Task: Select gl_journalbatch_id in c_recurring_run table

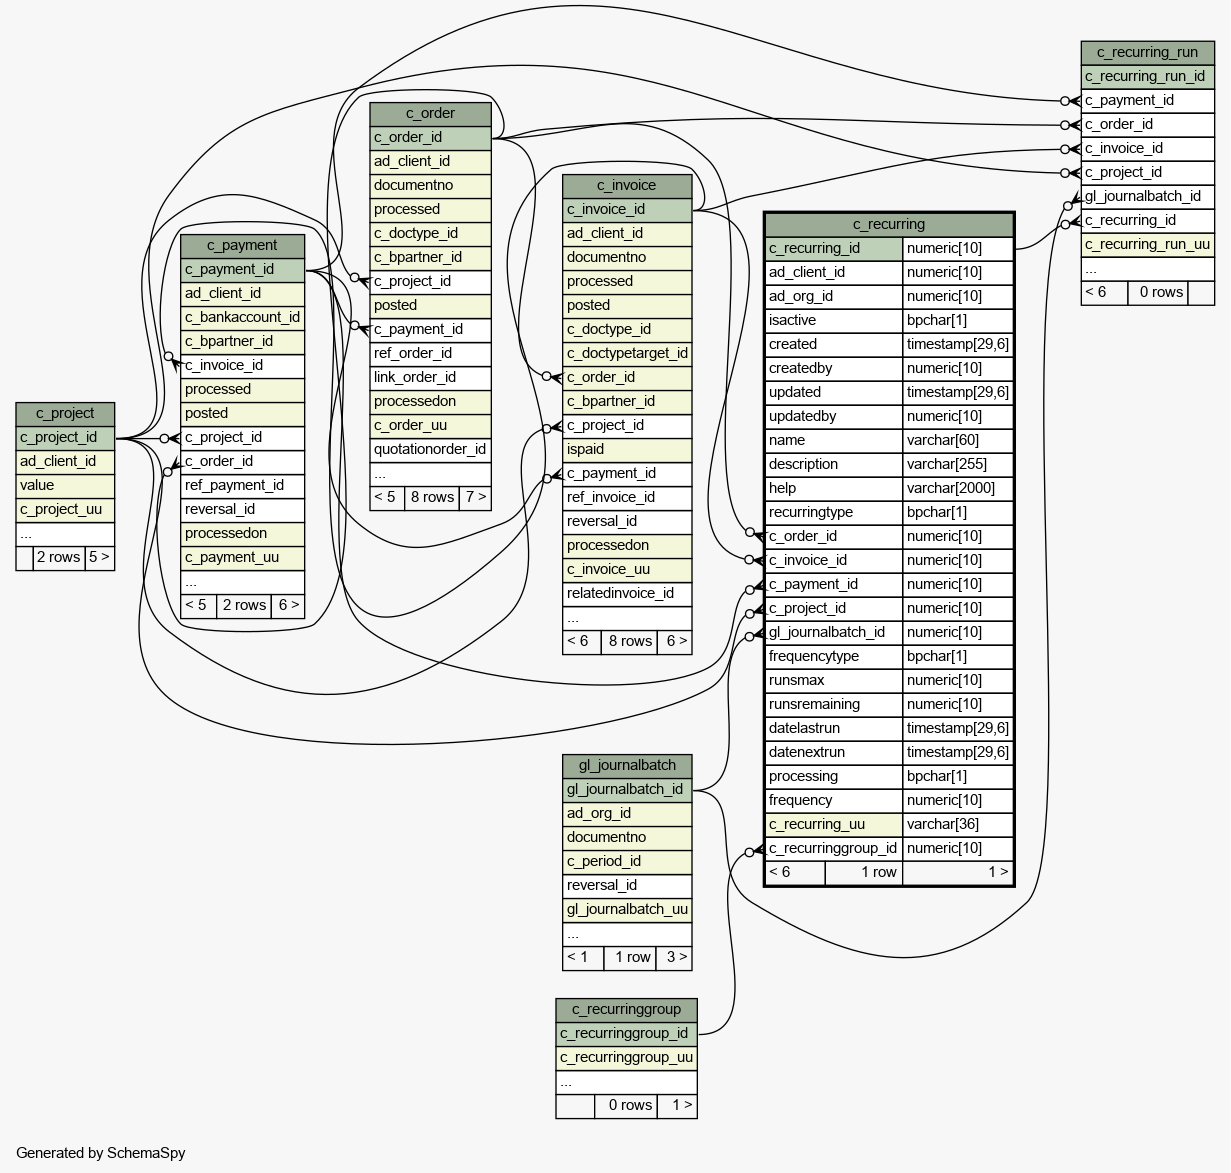Action: pyautogui.click(x=1147, y=197)
